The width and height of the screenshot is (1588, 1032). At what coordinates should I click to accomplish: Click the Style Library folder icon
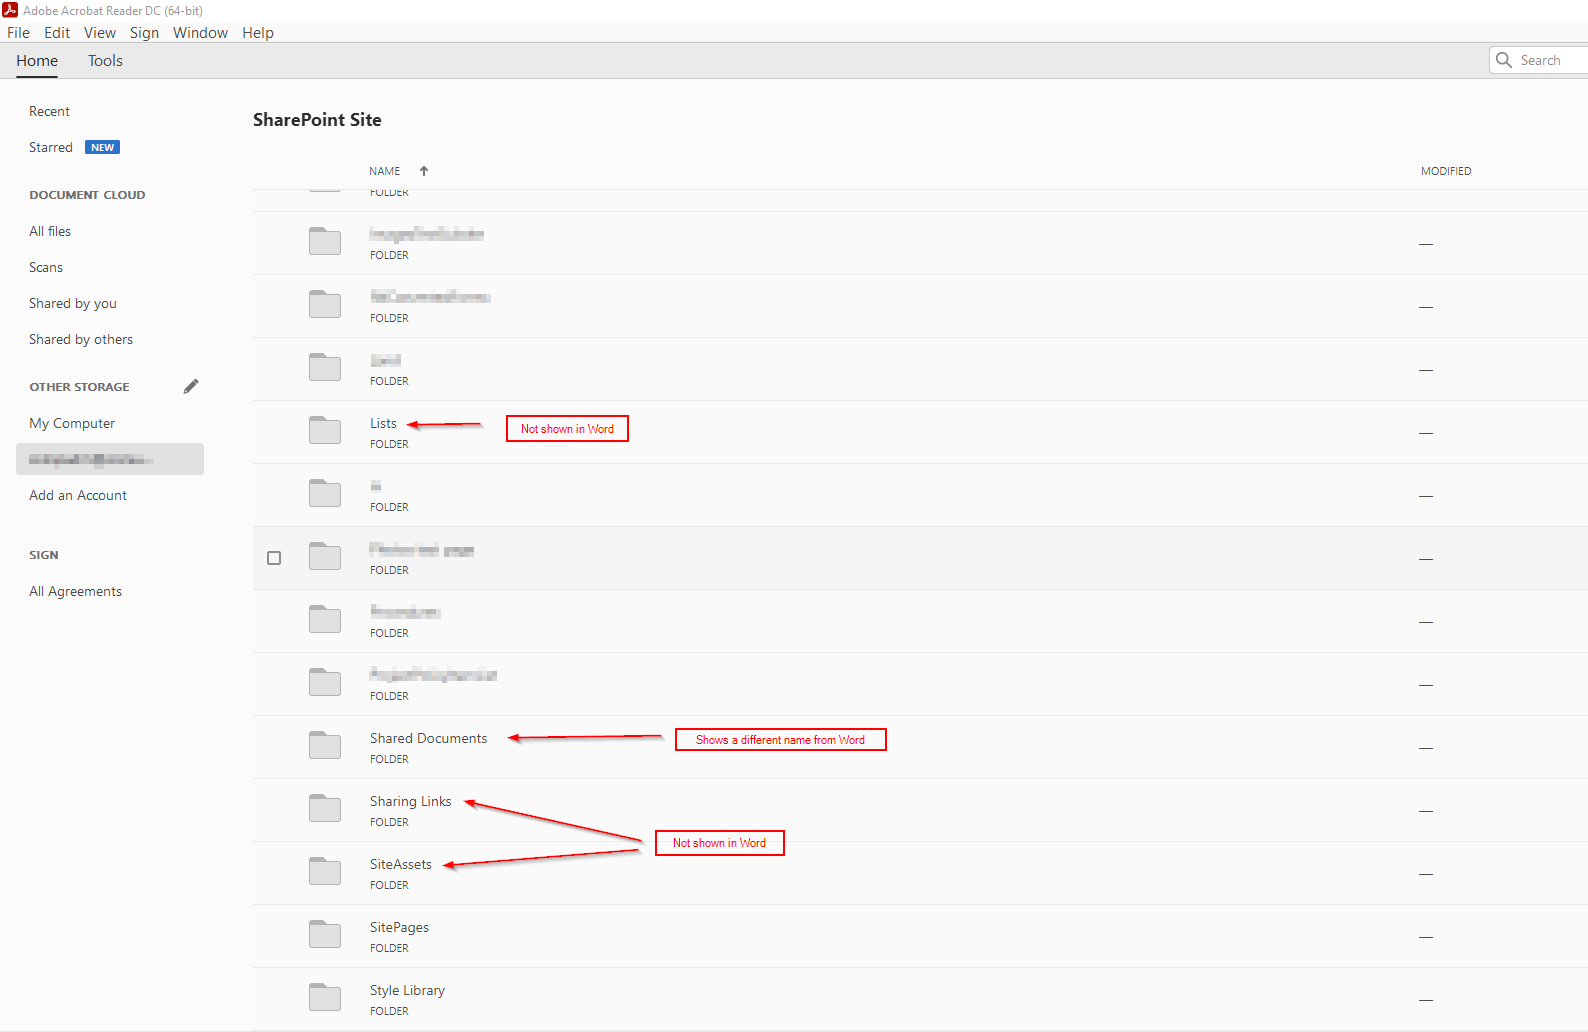pyautogui.click(x=325, y=997)
